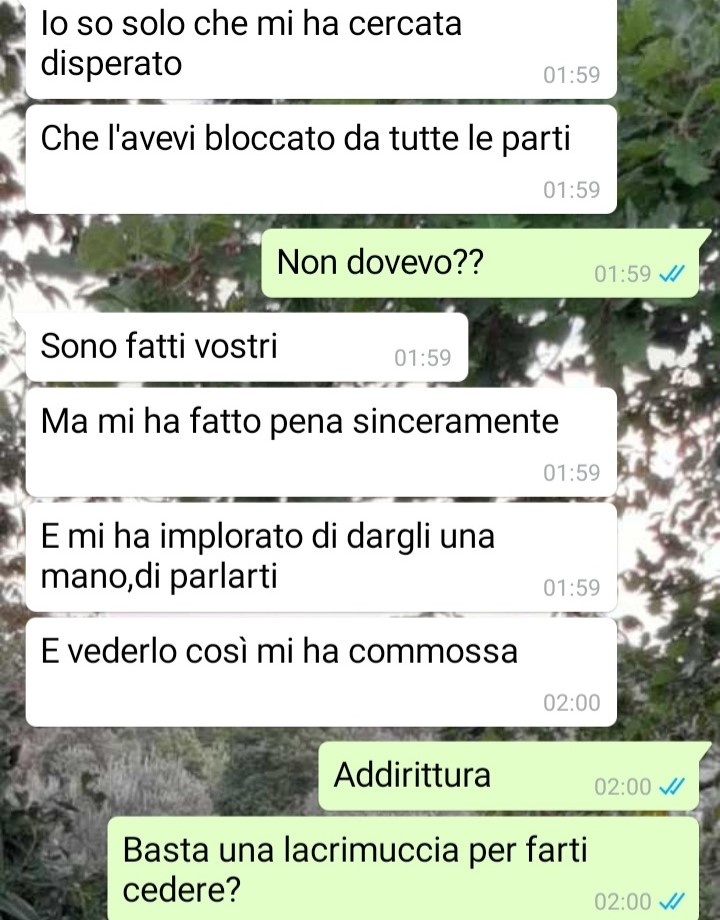This screenshot has width=720, height=920.
Task: Select 'E vederlo così mi ha commossa' bubble
Action: [x=321, y=672]
